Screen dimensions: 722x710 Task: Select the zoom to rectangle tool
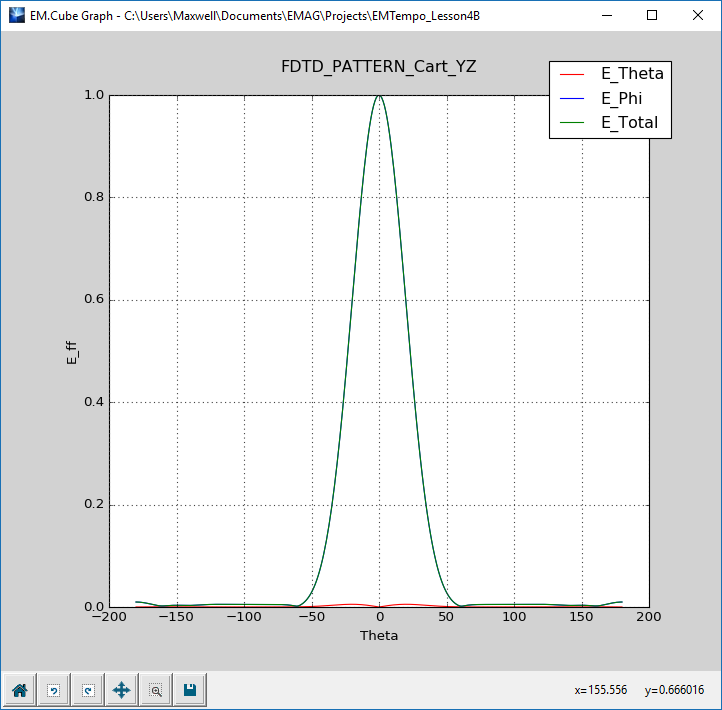[x=155, y=689]
